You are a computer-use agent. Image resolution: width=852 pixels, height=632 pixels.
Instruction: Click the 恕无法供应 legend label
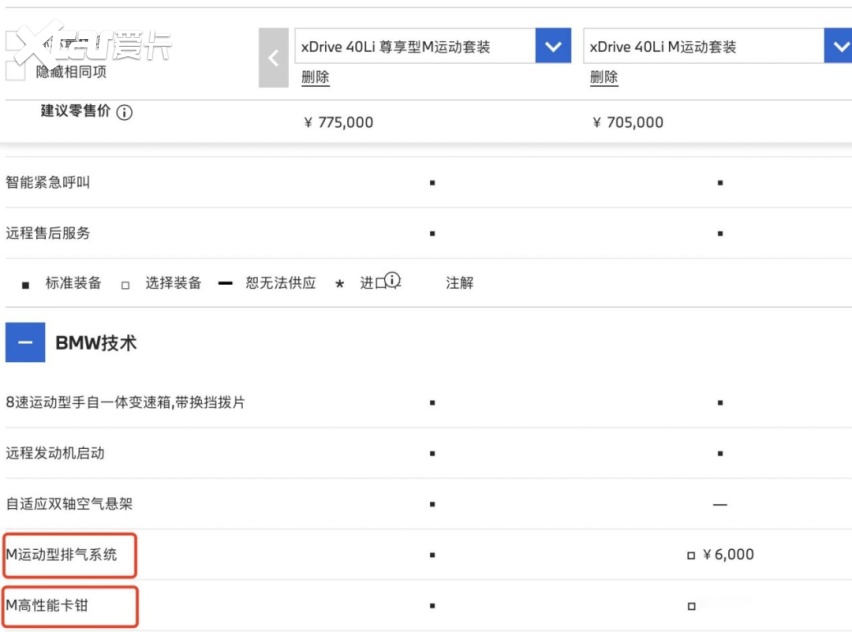pos(280,283)
